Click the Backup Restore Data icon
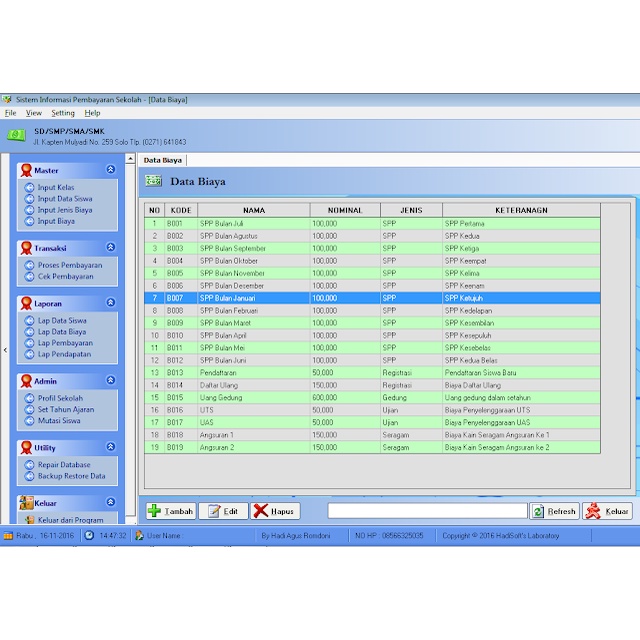The height and width of the screenshot is (640, 640). click(x=30, y=476)
